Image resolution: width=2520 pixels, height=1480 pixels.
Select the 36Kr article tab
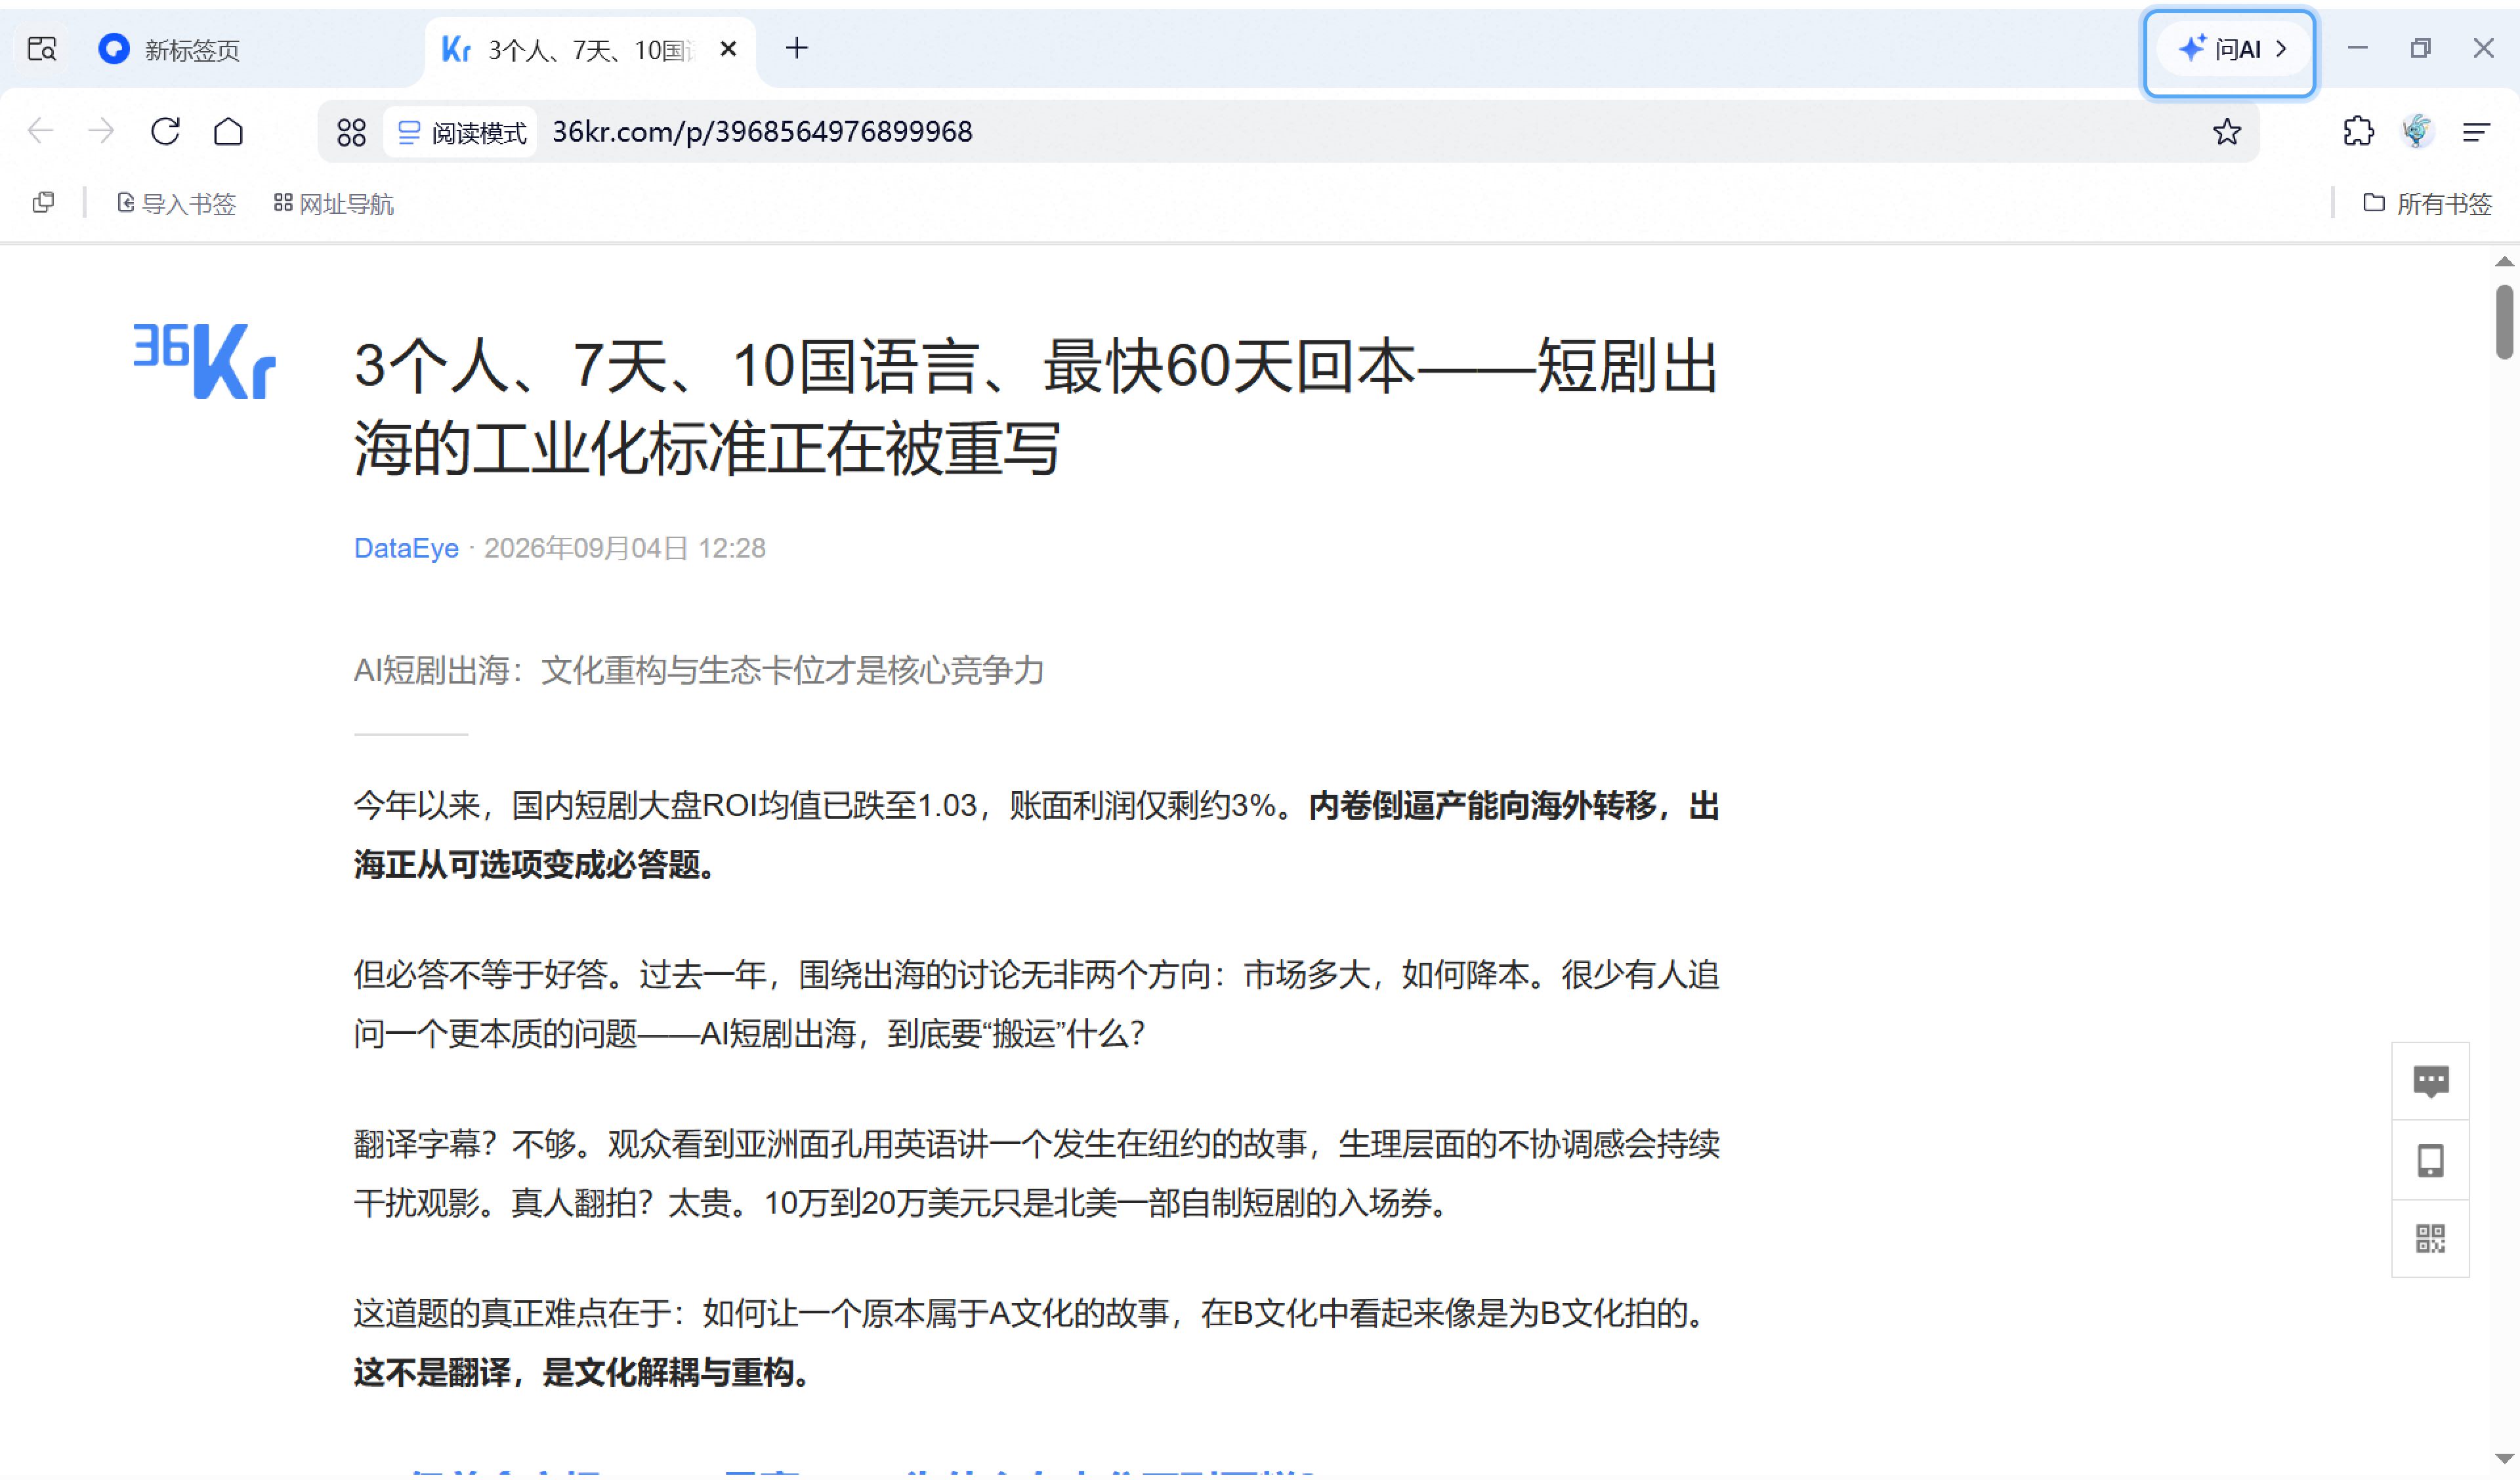point(590,49)
